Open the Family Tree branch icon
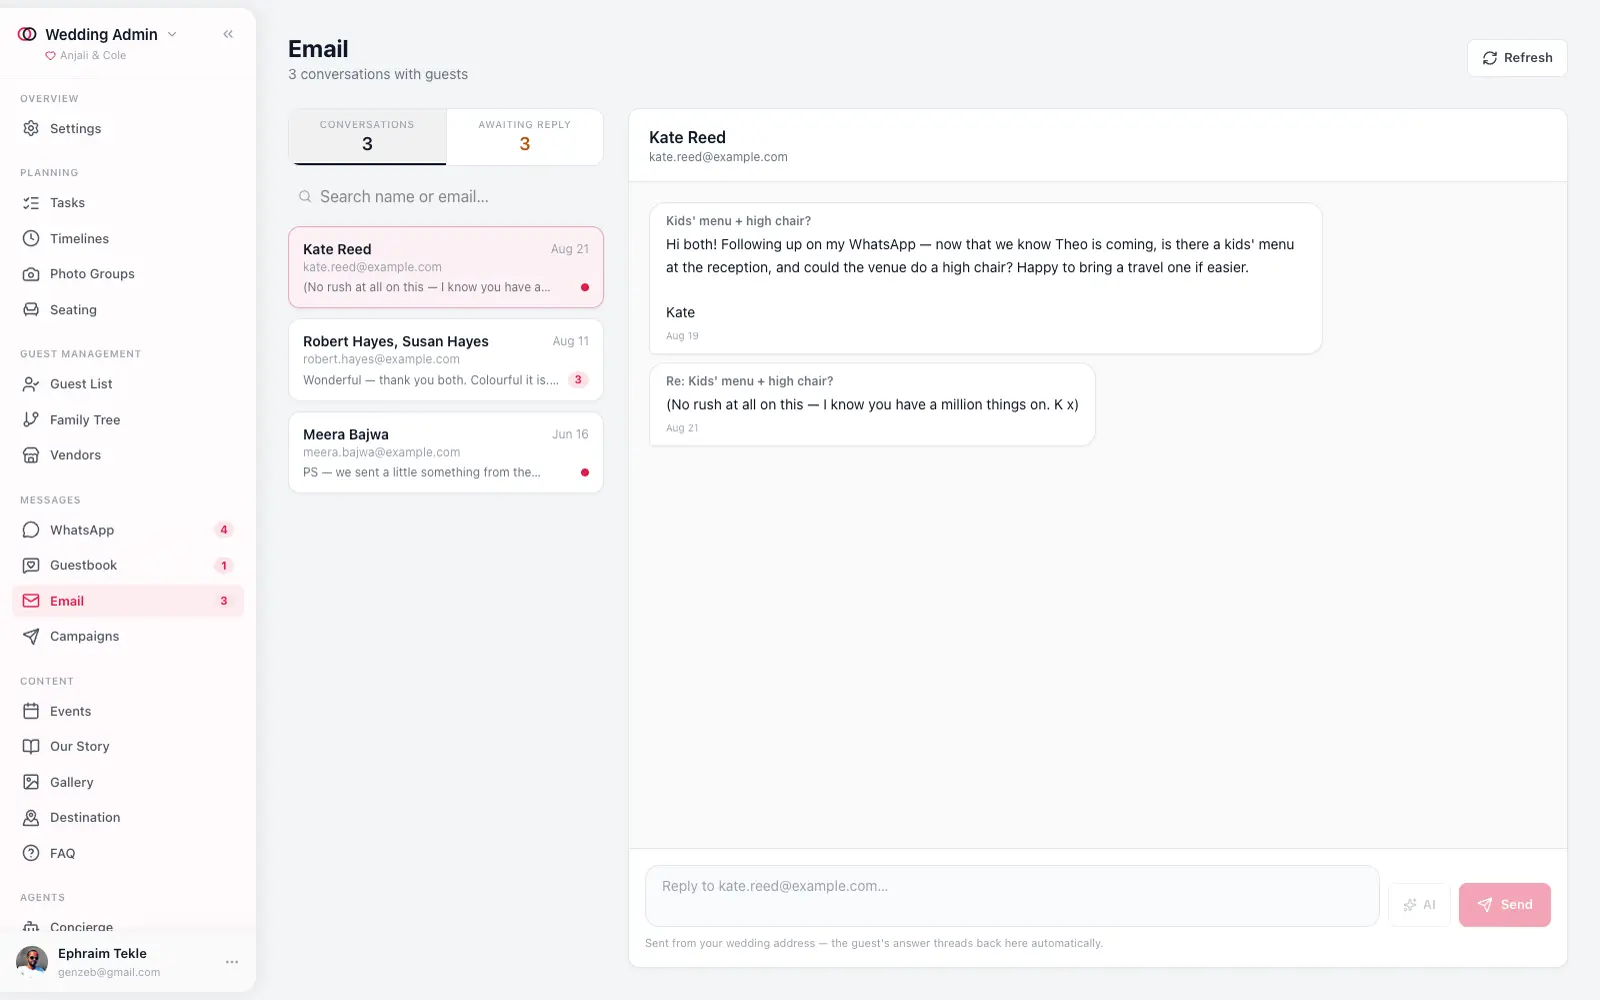 31,420
